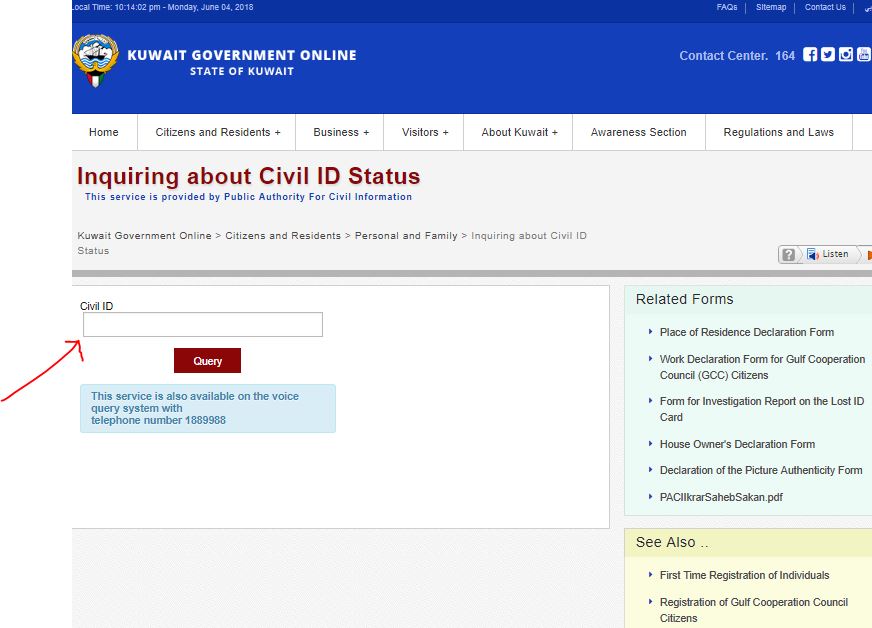Open Investigation Report on Lost ID Card form
The height and width of the screenshot is (628, 872).
point(762,409)
